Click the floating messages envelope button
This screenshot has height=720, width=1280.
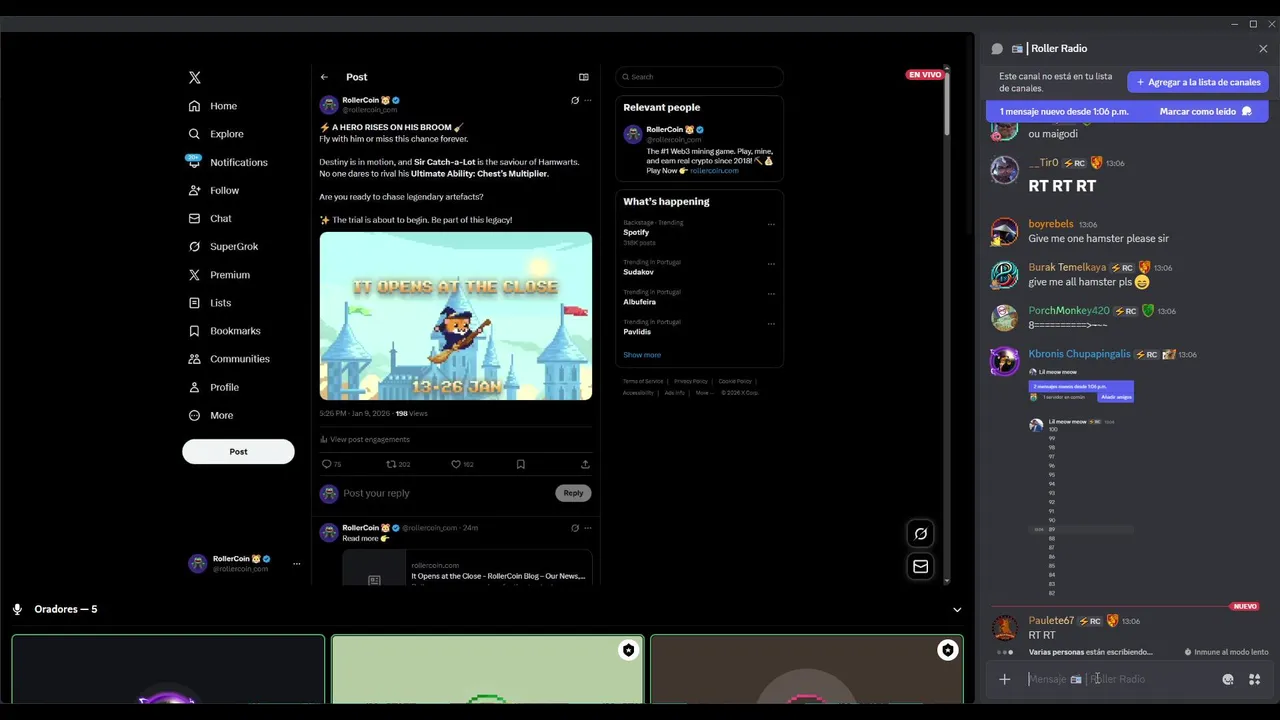point(921,567)
